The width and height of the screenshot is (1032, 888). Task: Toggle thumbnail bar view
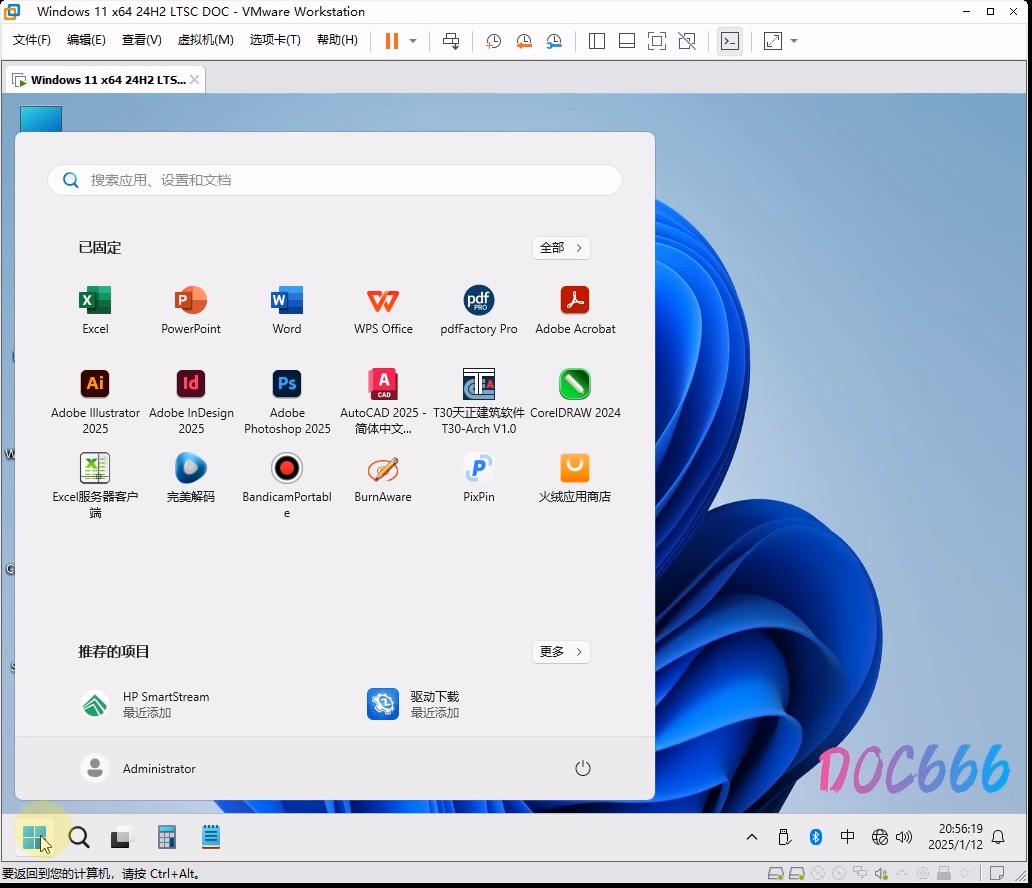tap(627, 41)
